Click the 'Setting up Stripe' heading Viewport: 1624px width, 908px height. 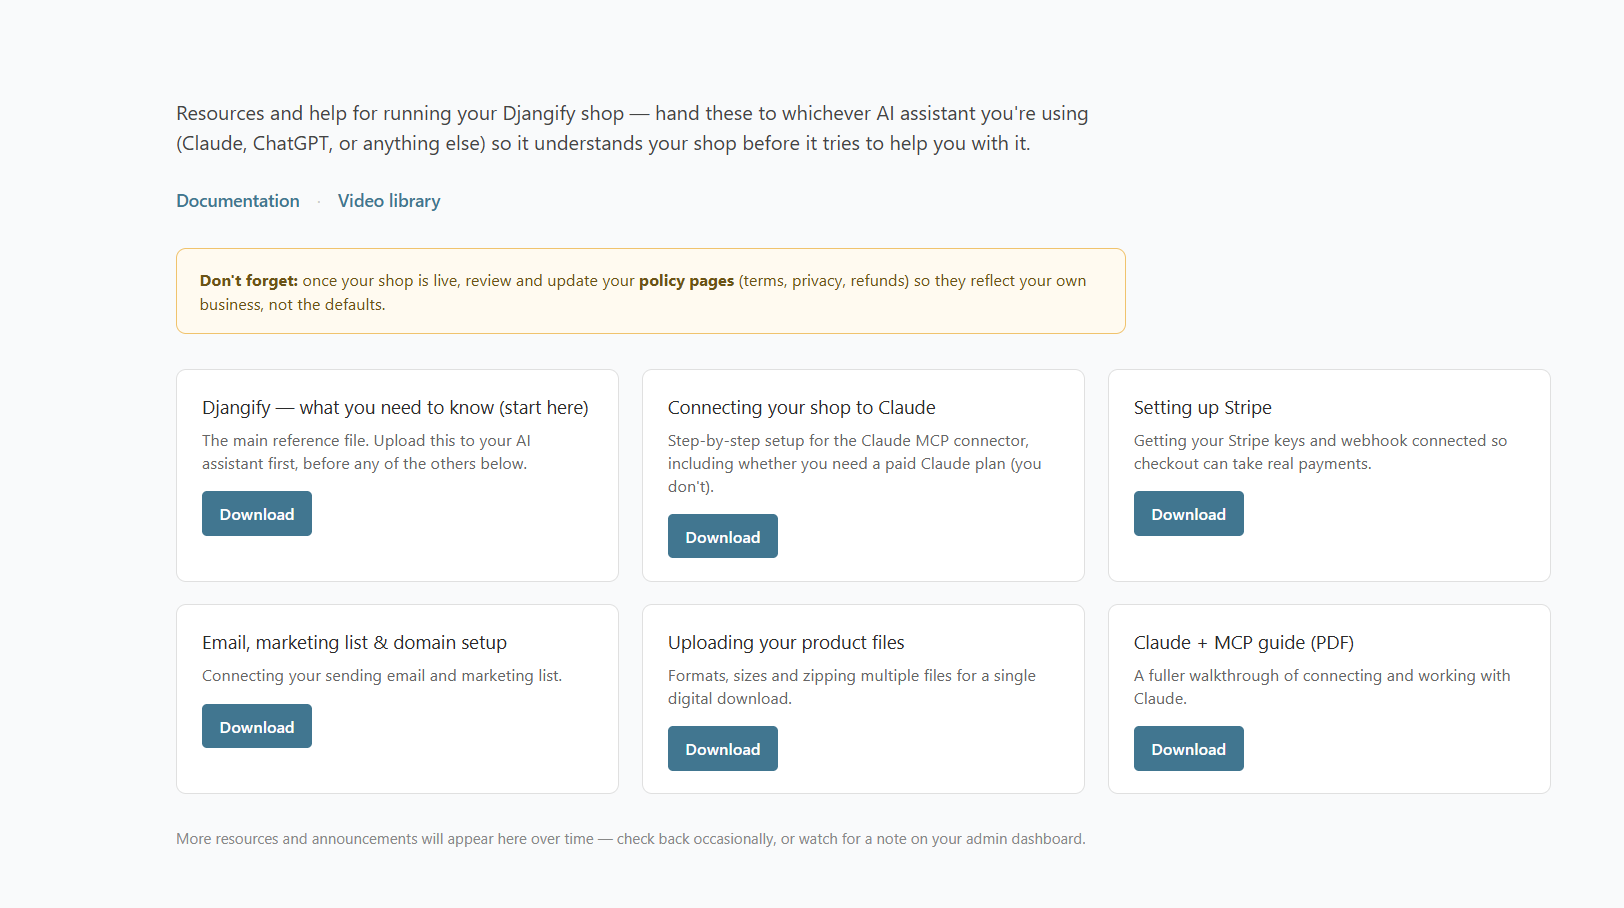1203,408
